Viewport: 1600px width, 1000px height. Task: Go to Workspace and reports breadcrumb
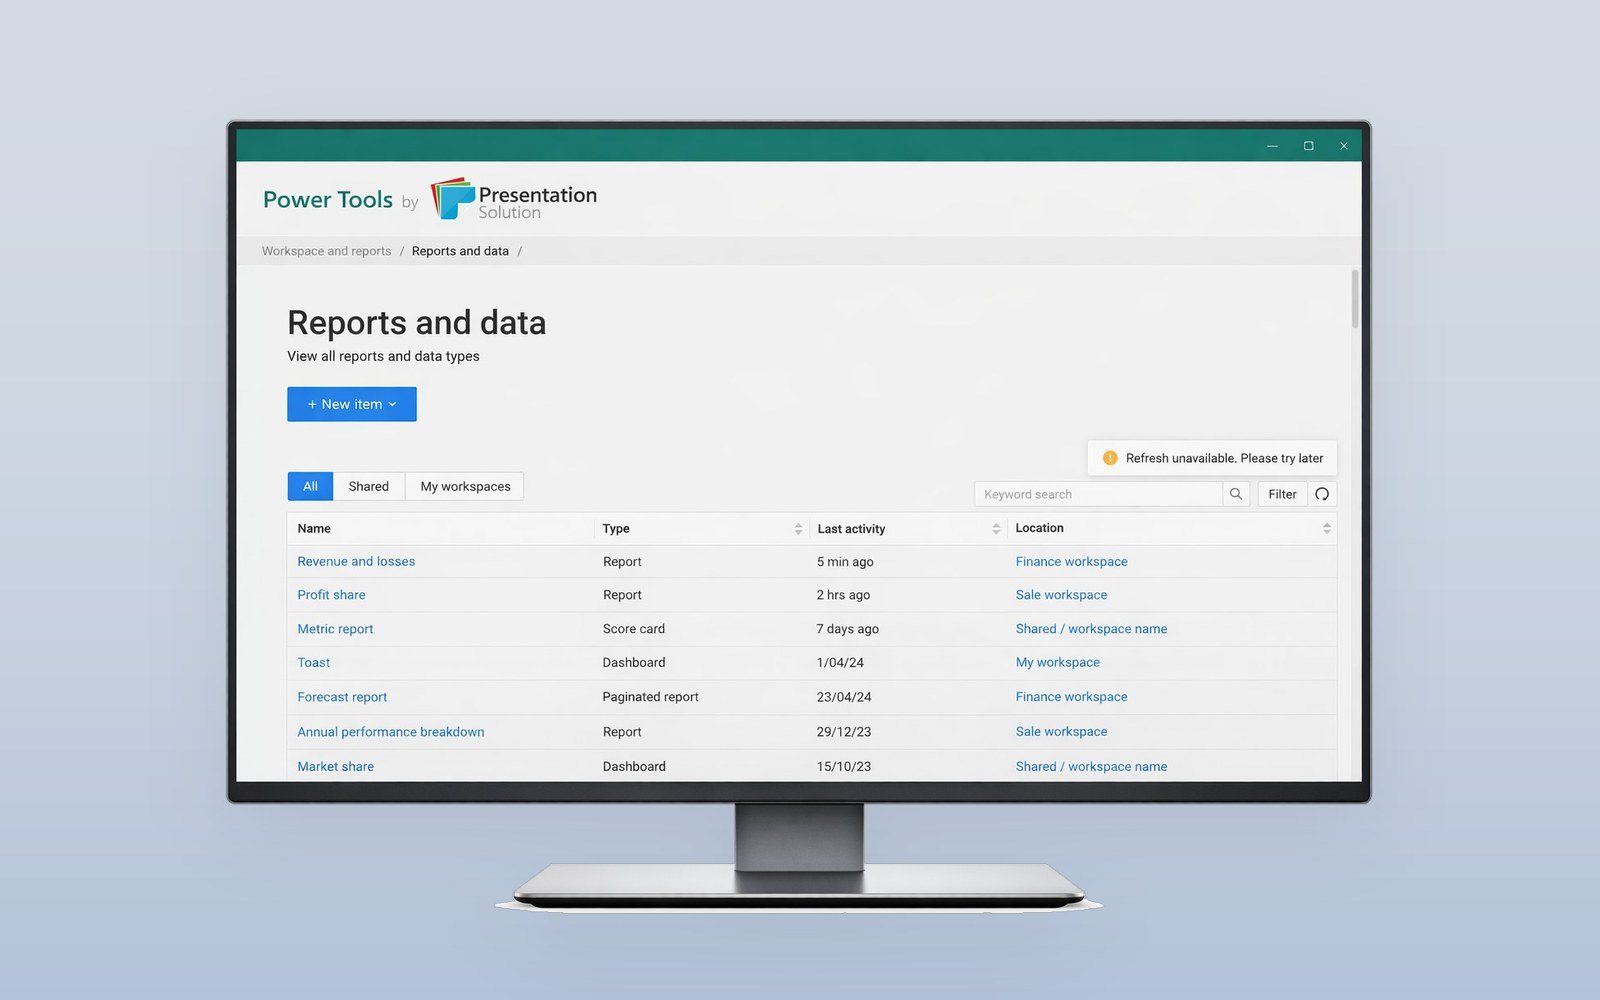pyautogui.click(x=327, y=251)
